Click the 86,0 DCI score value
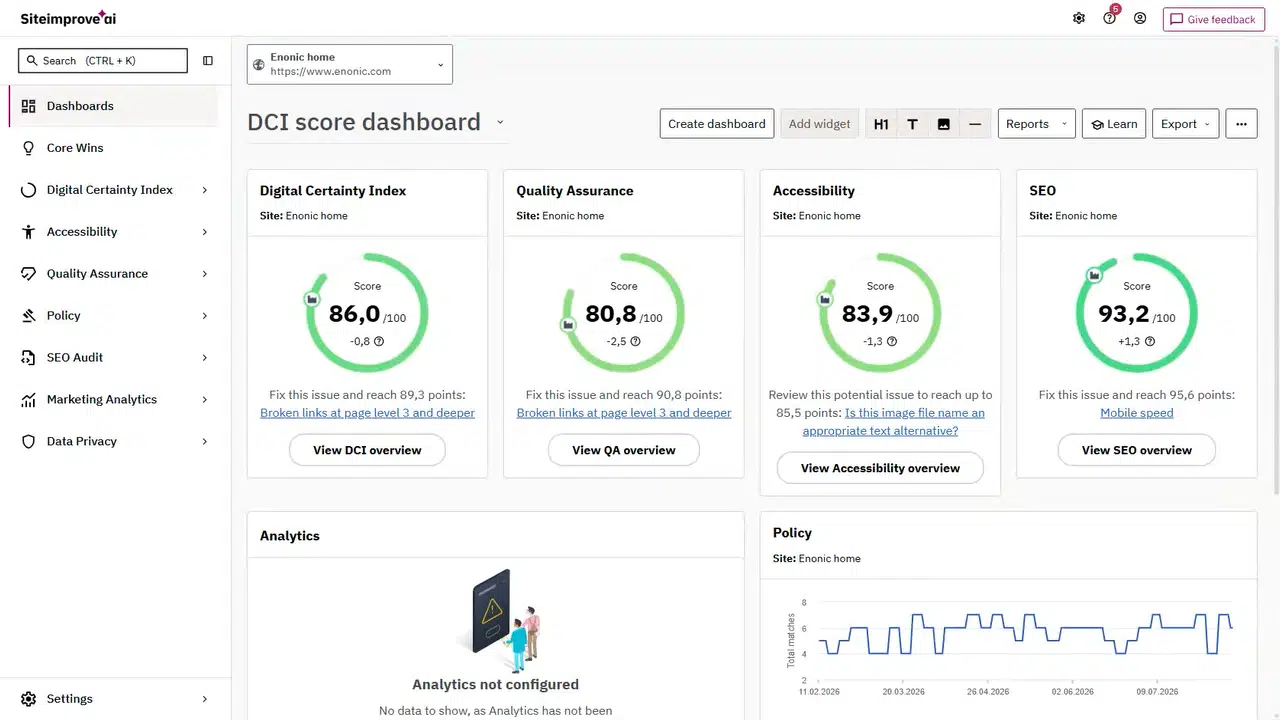Image resolution: width=1280 pixels, height=720 pixels. 355,314
